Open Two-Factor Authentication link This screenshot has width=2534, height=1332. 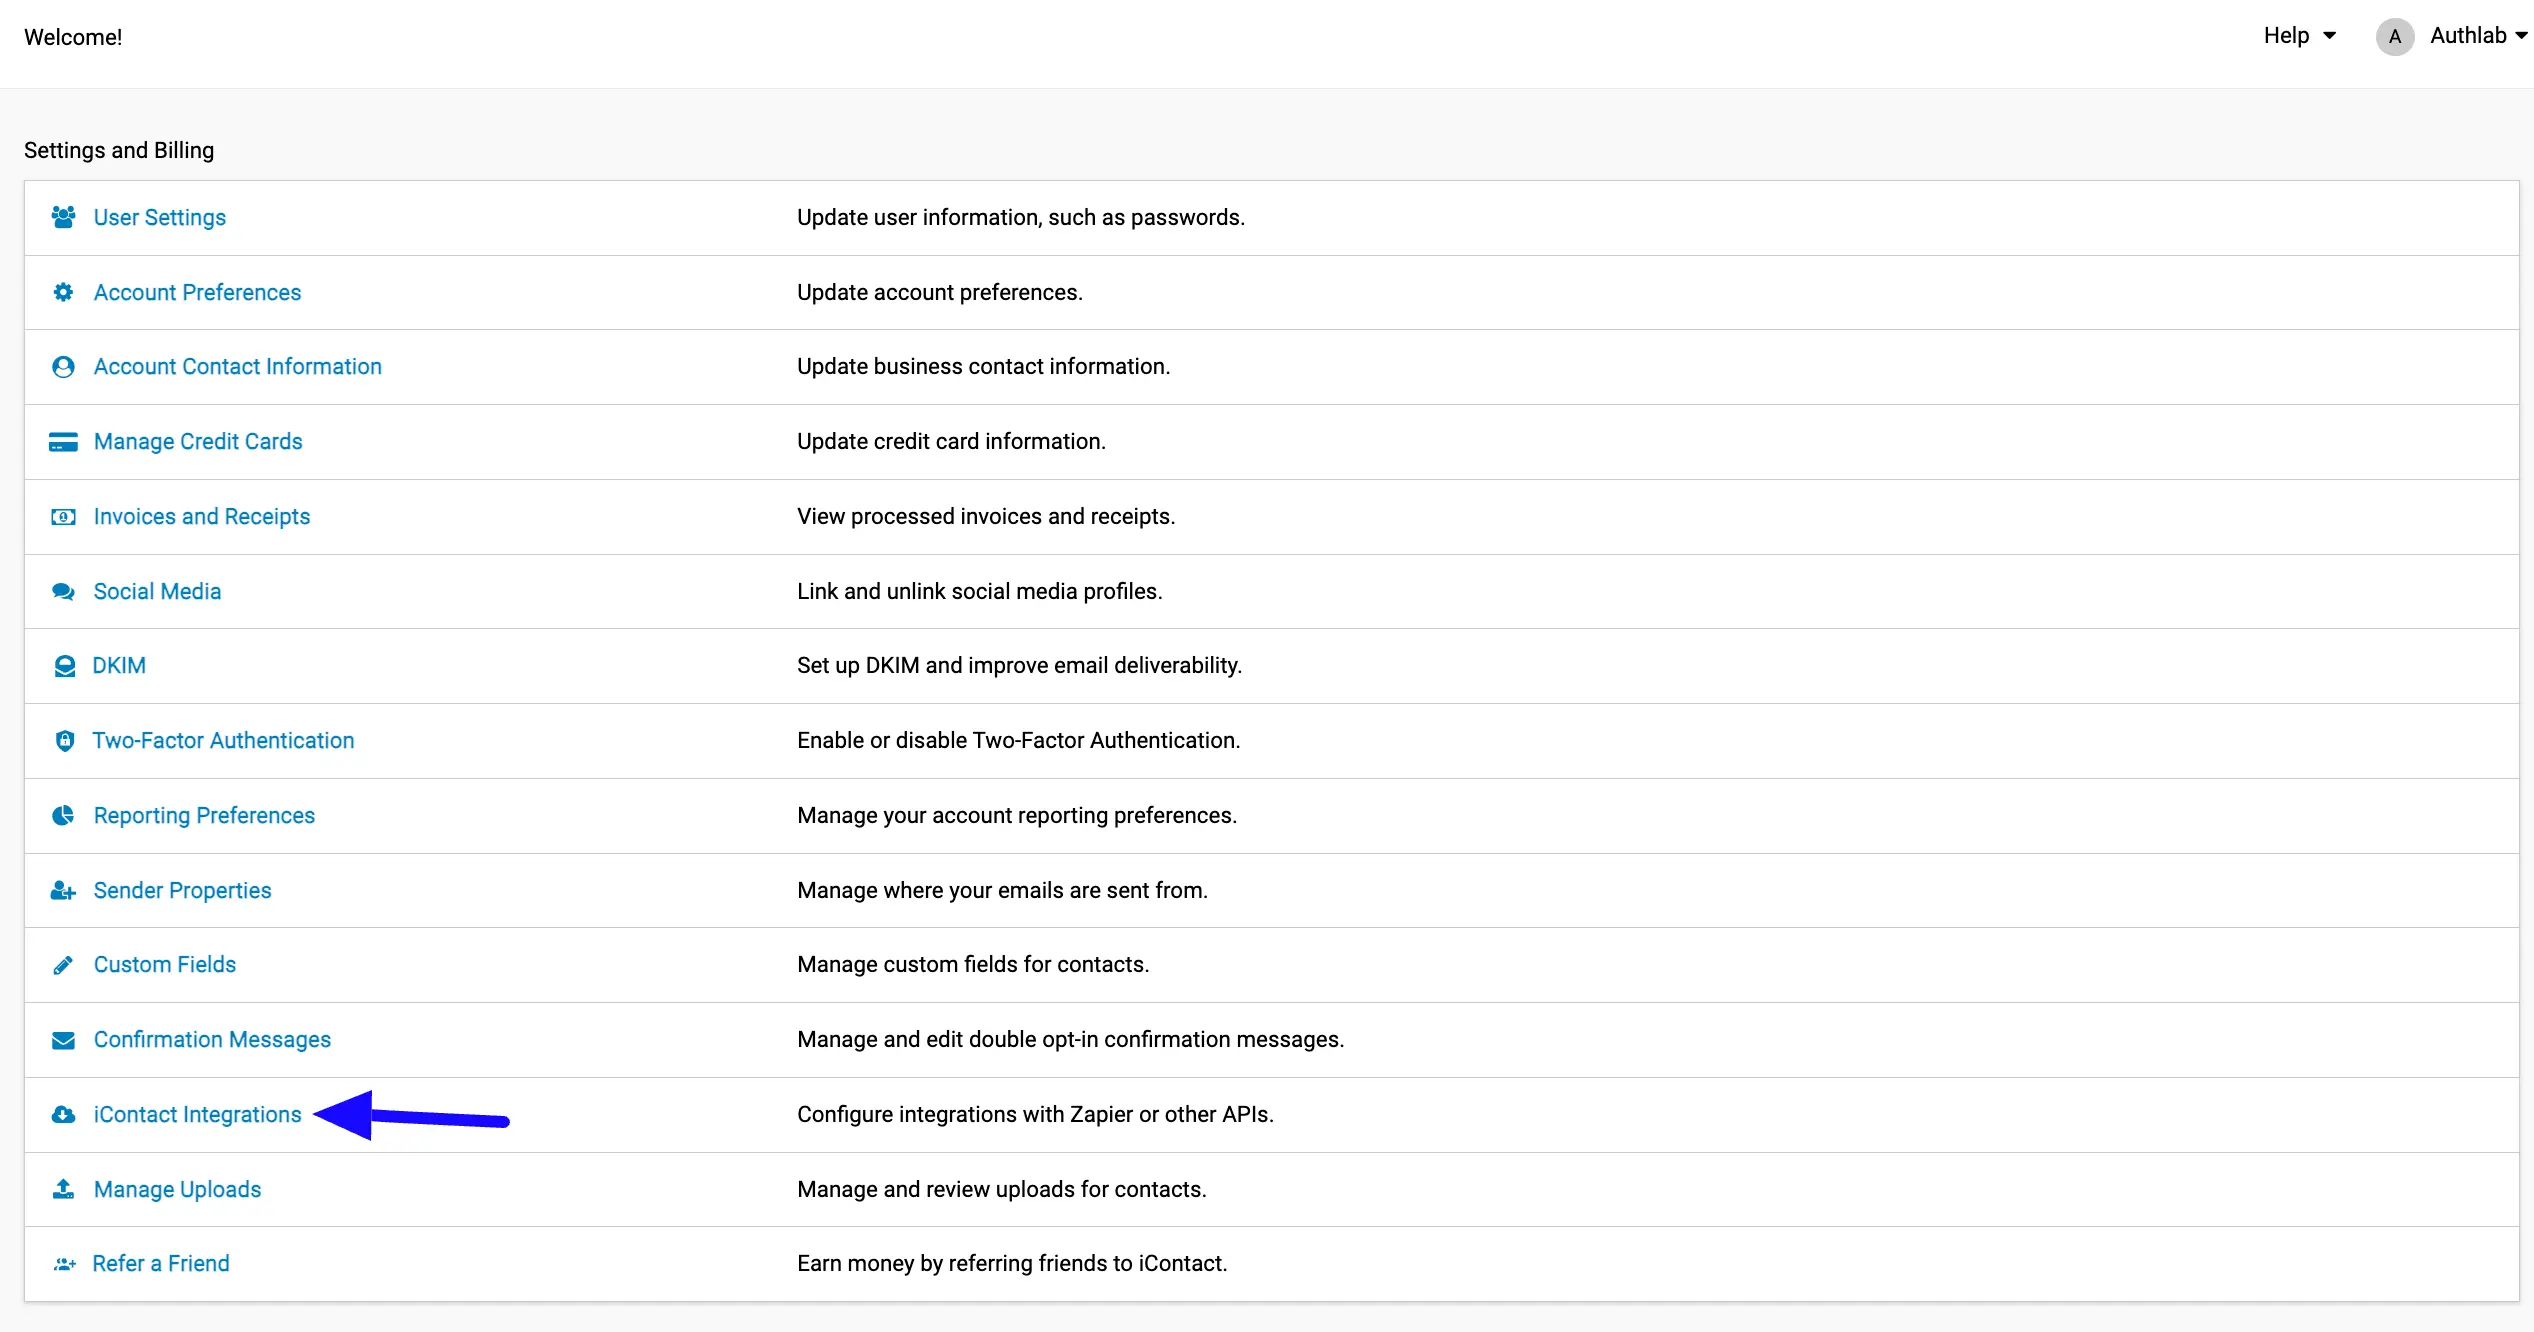223,741
